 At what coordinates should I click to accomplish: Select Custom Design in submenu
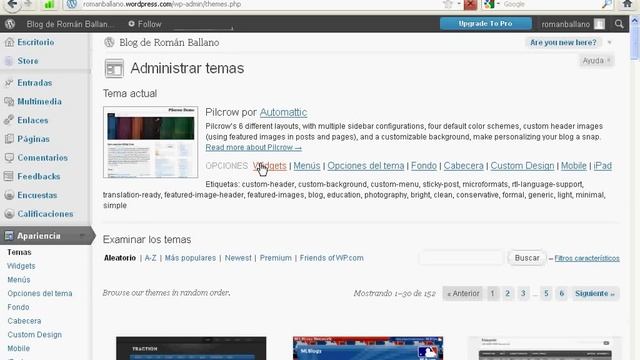[35, 335]
